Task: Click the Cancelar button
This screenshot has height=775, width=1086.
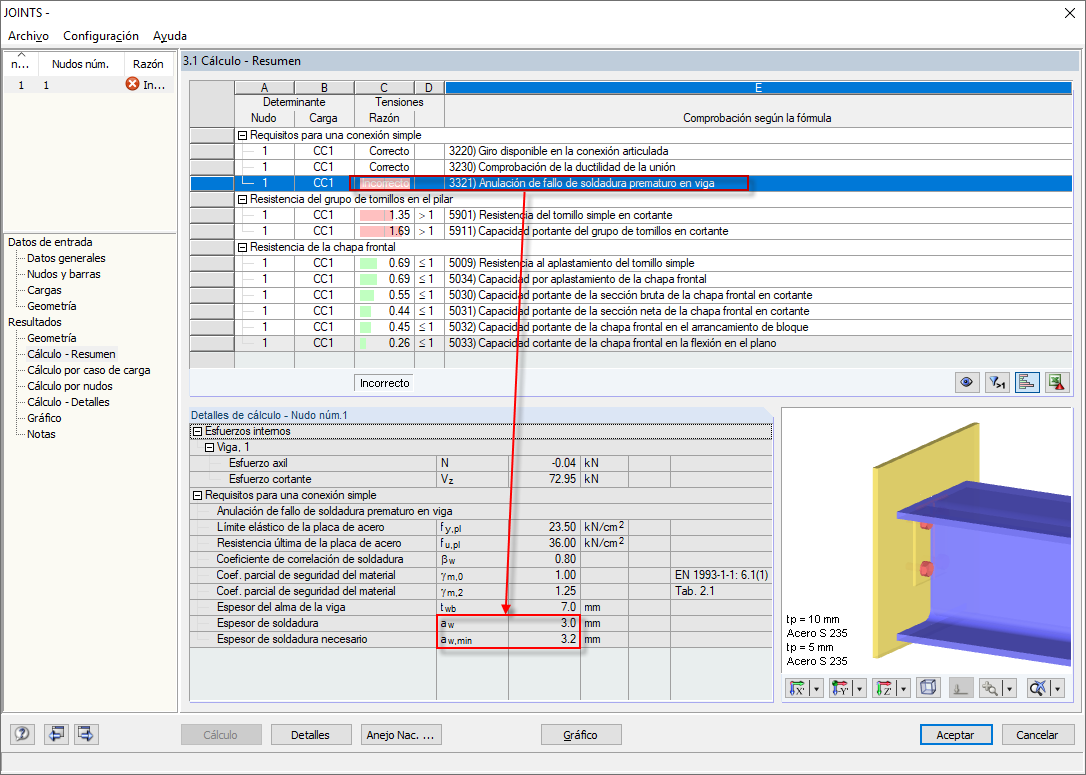Action: pos(1037,735)
